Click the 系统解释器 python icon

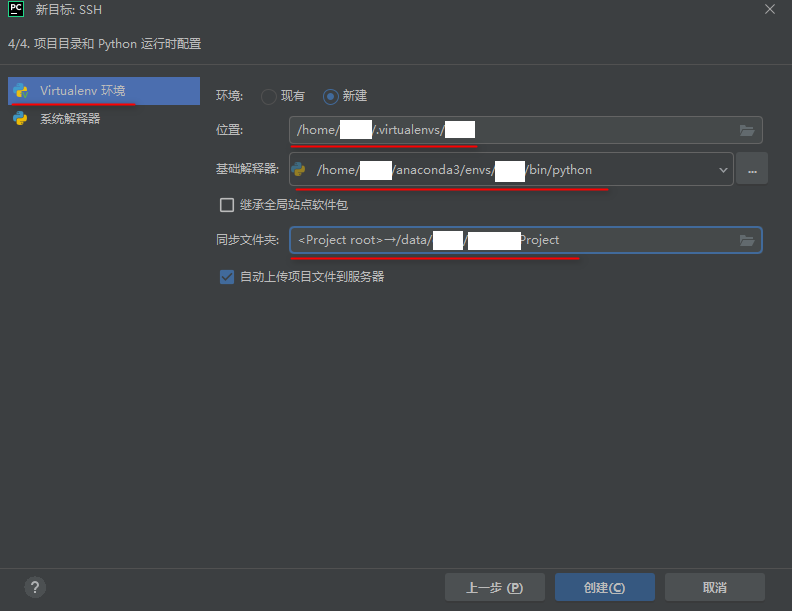coord(20,119)
